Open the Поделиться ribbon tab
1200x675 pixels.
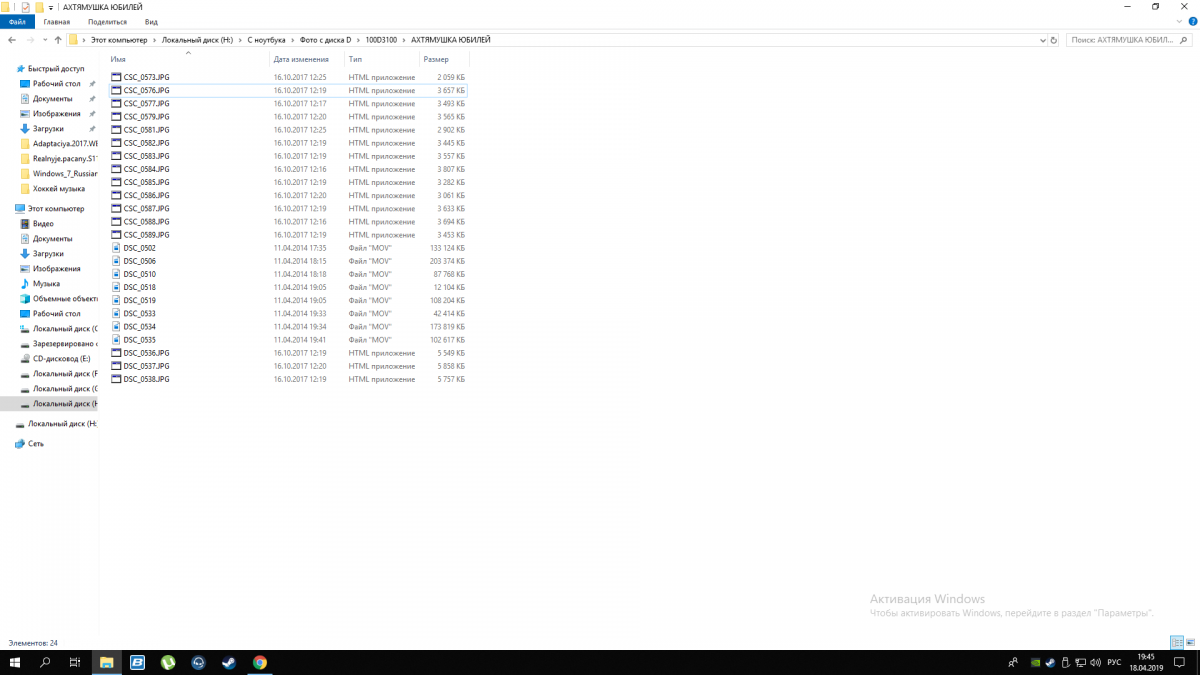tap(107, 21)
